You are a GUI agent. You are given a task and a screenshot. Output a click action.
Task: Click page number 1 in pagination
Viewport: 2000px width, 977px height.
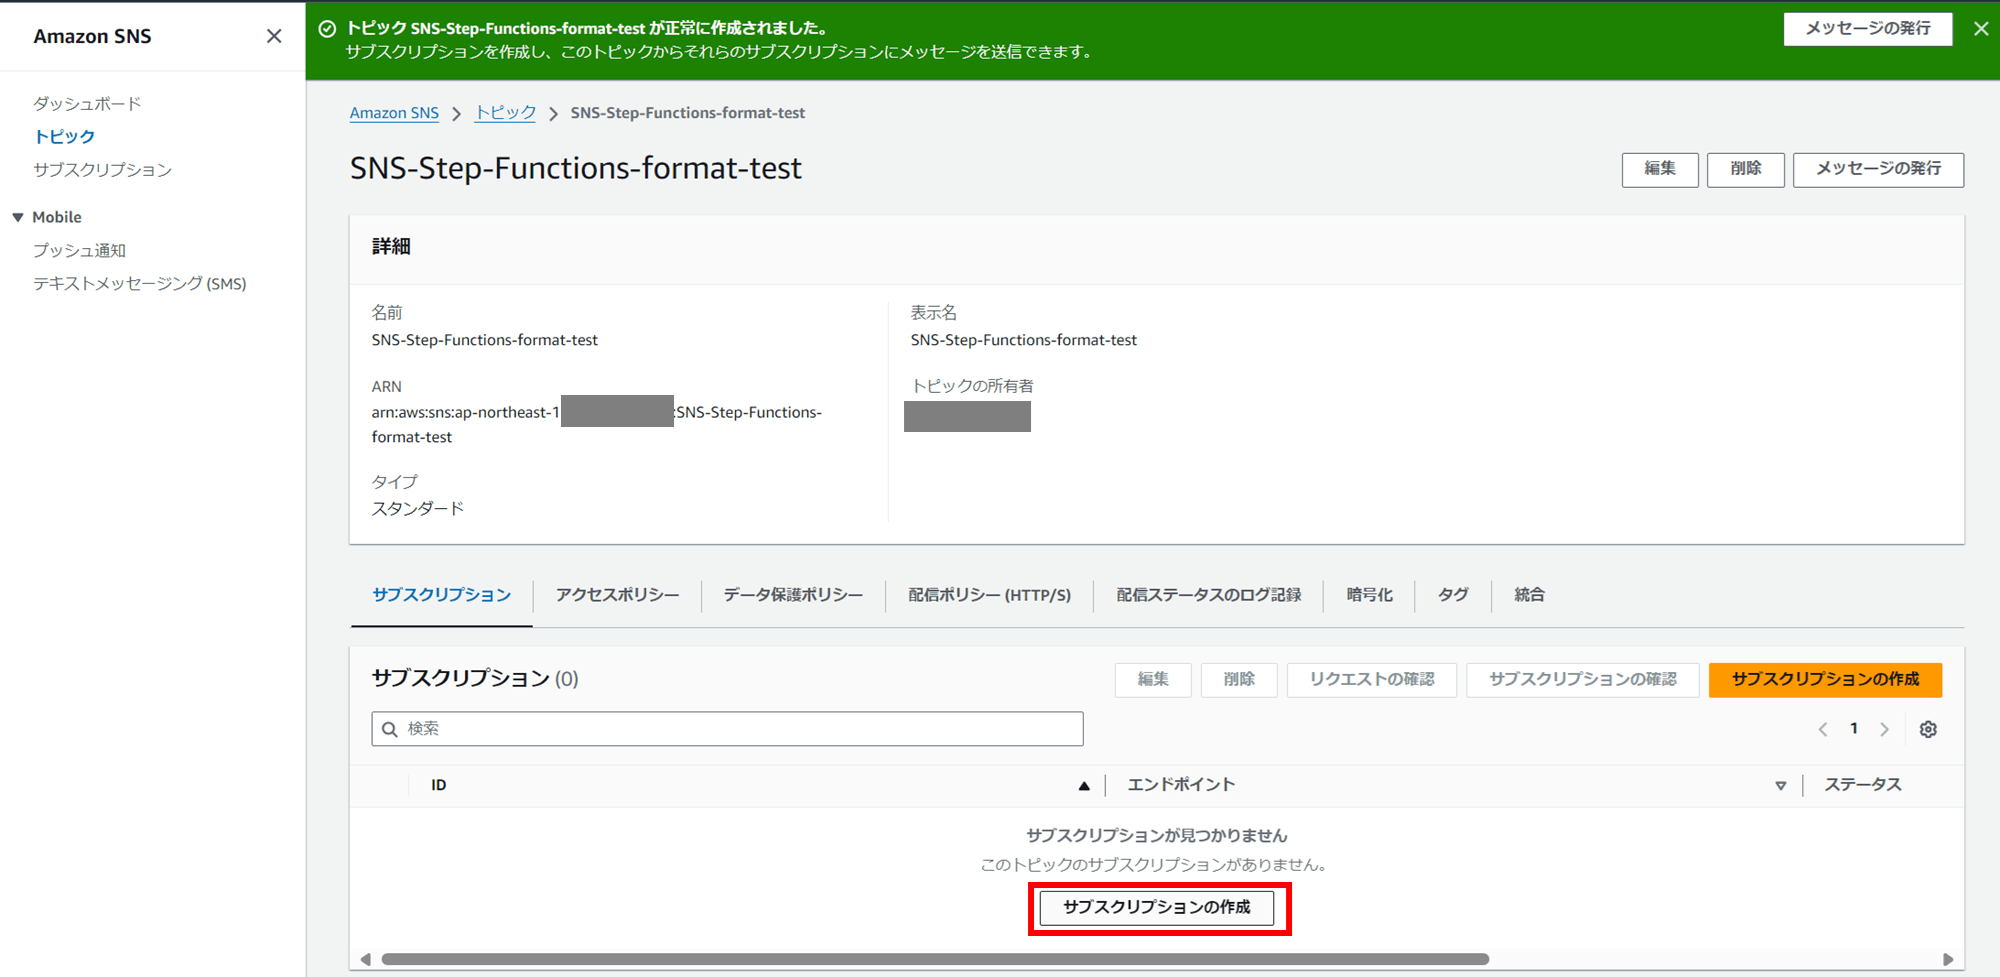click(1854, 729)
